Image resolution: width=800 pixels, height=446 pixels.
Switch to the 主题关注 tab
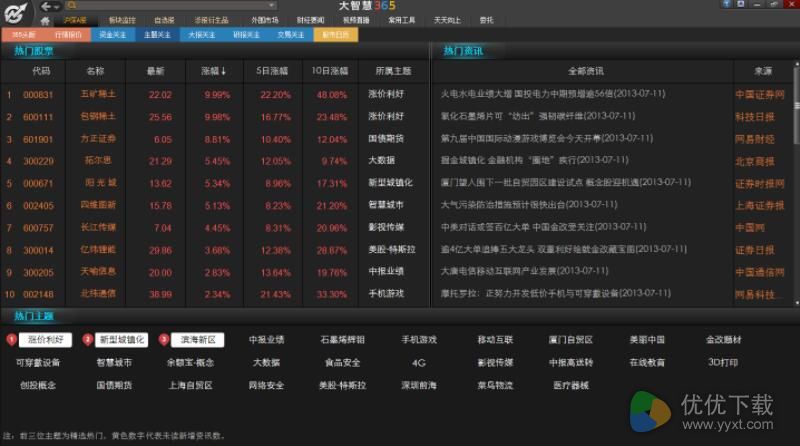(157, 35)
